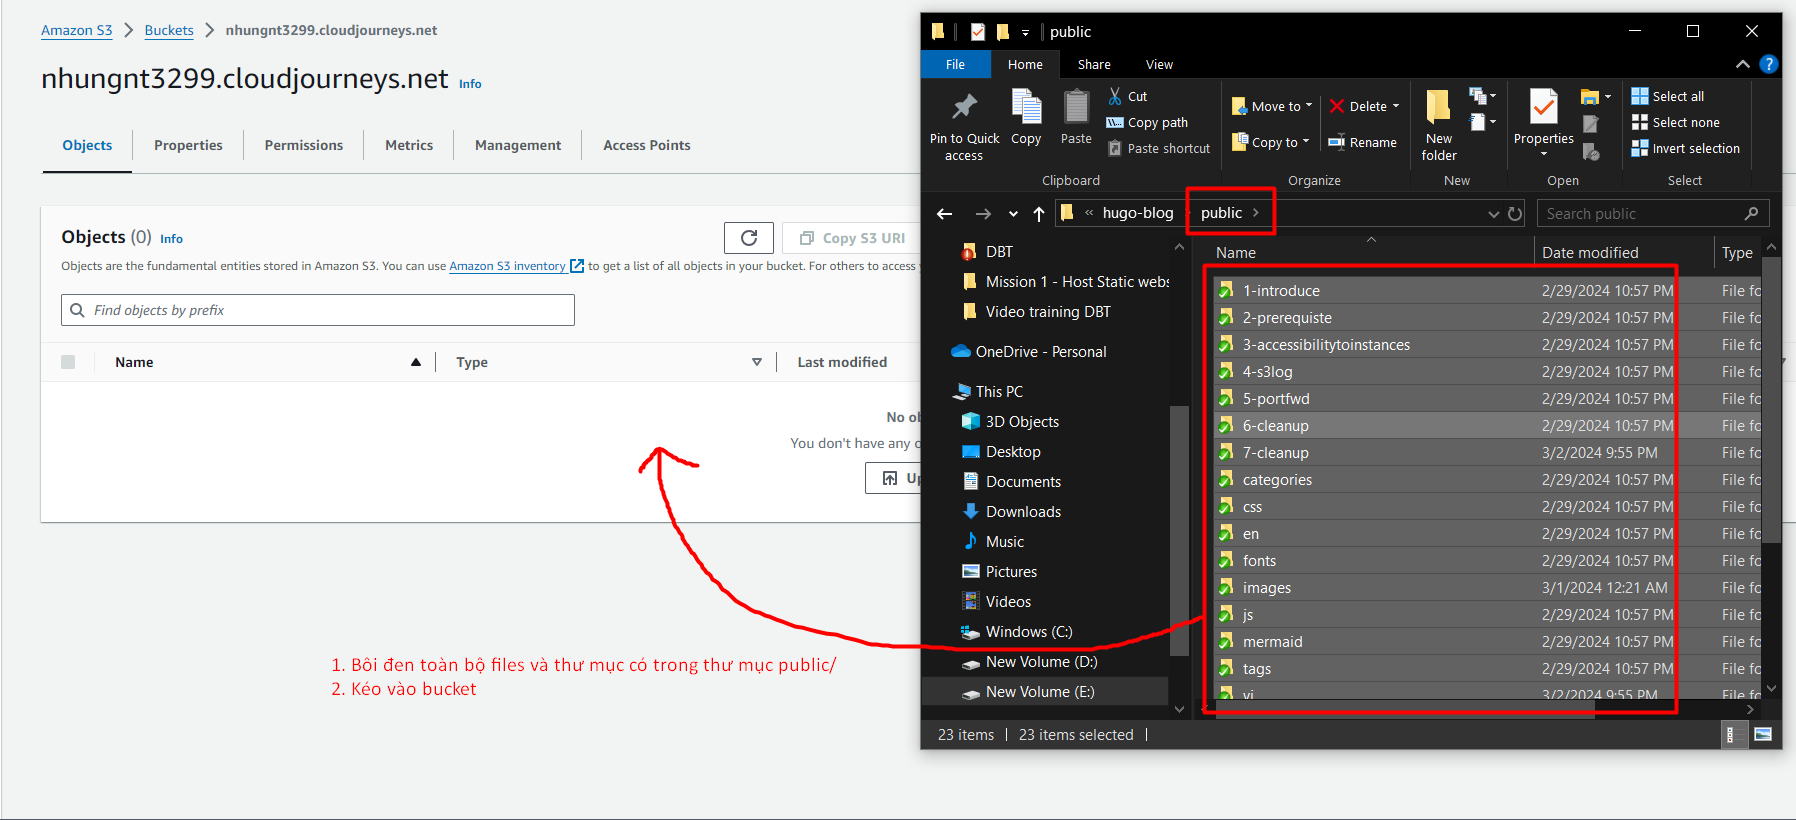
Task: Click Copy path in Clipboard group
Action: tap(1148, 122)
